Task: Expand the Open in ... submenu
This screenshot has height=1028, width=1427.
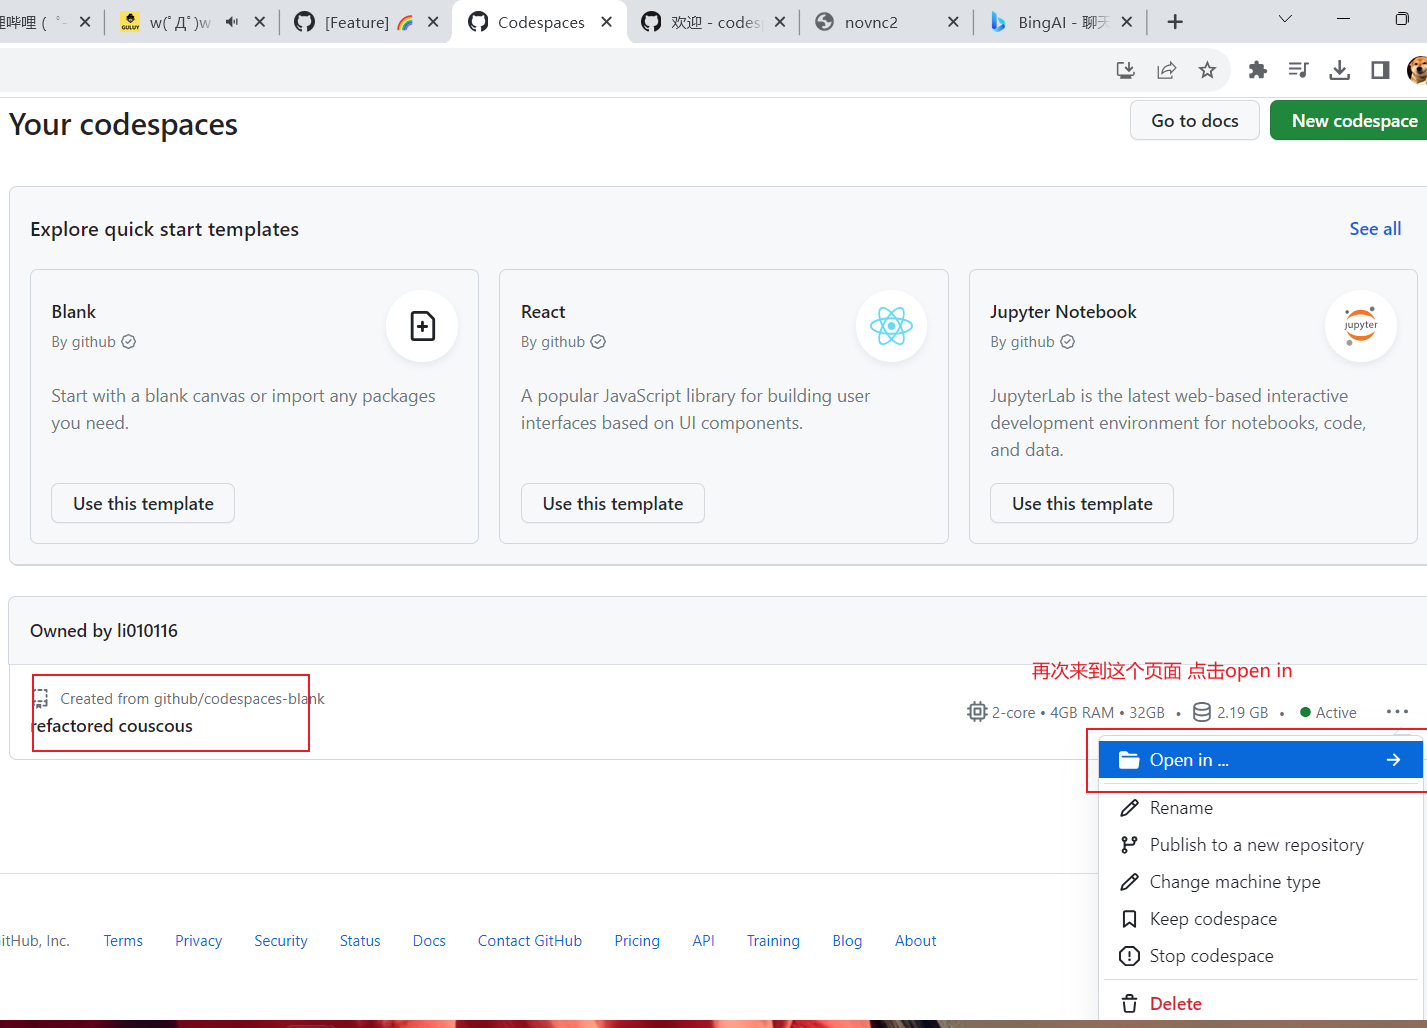Action: 1260,760
